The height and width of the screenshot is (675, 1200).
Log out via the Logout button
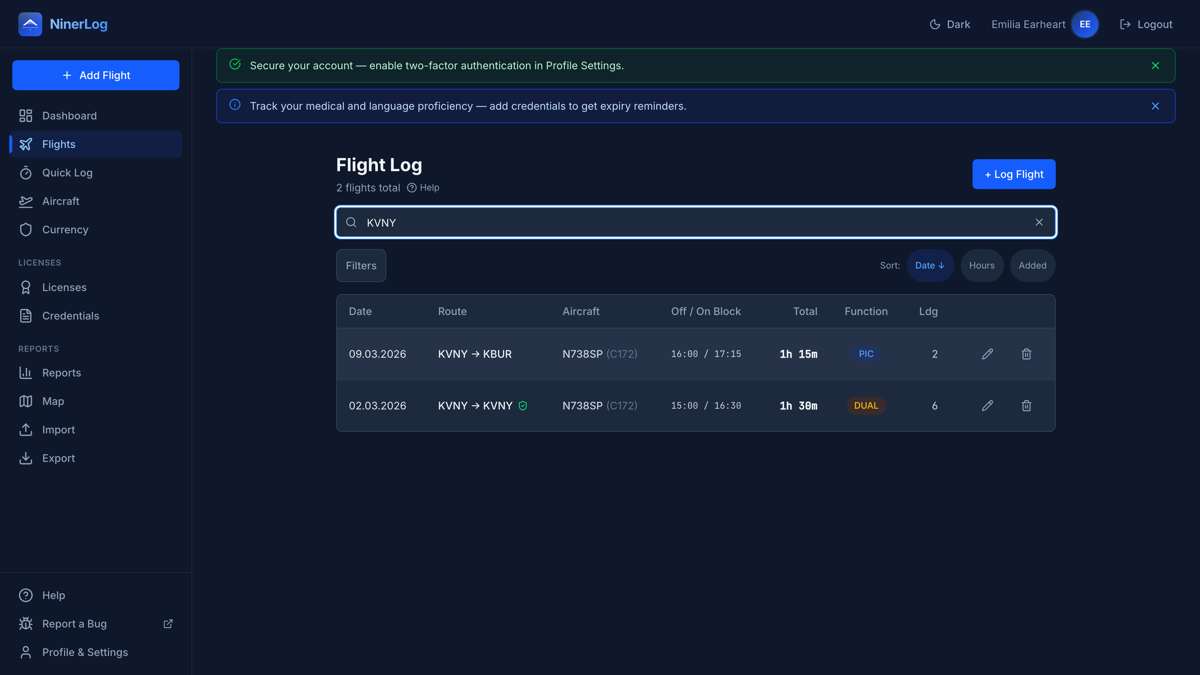pos(1146,24)
